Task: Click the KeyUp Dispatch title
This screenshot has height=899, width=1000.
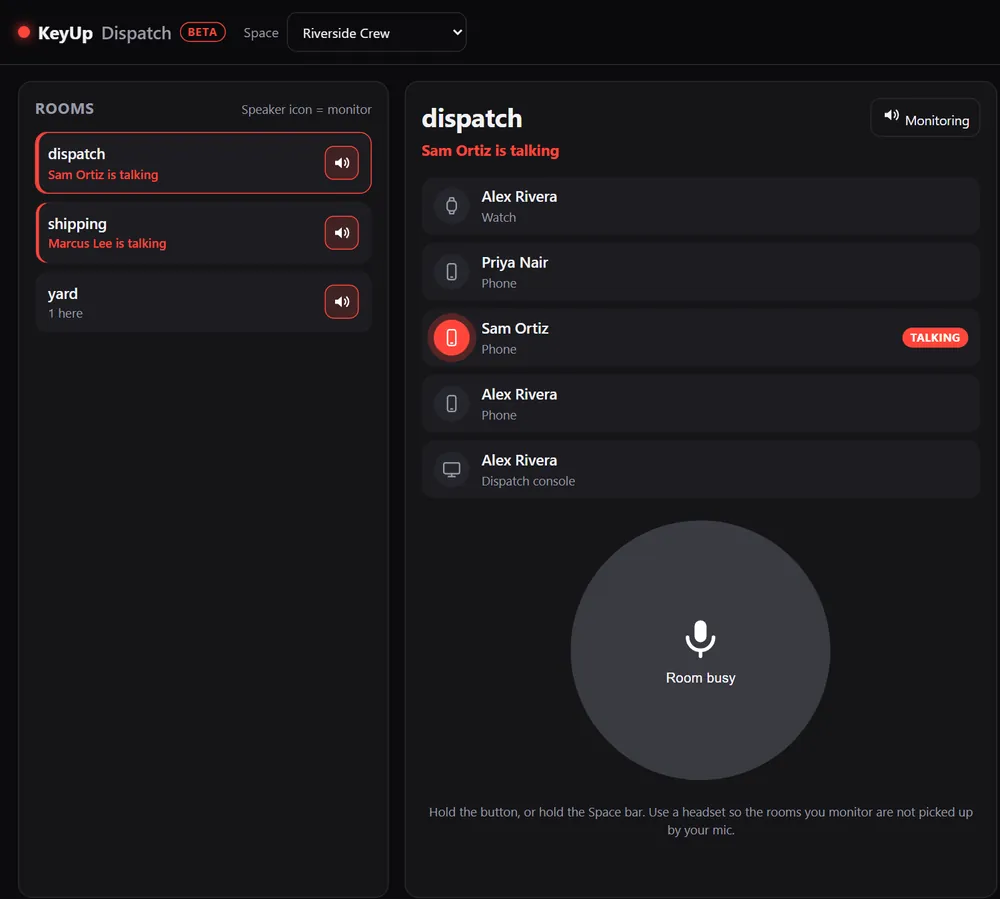Action: coord(105,33)
